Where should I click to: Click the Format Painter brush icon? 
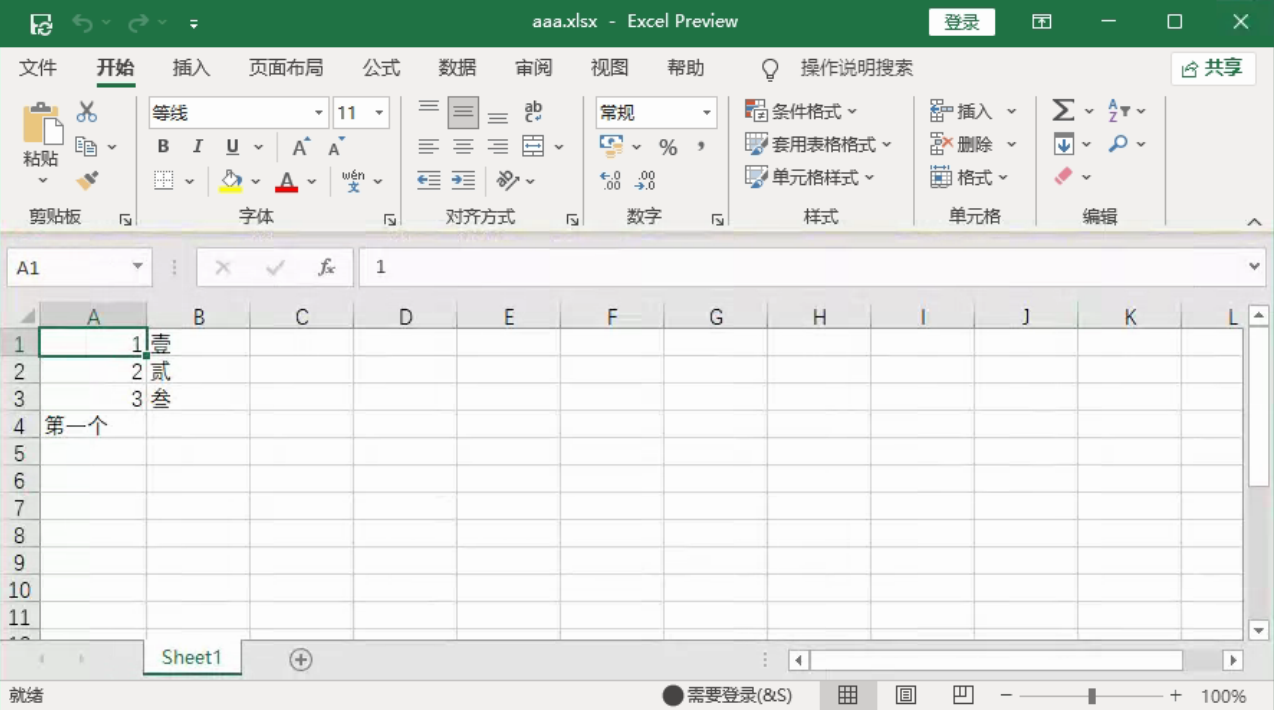87,181
